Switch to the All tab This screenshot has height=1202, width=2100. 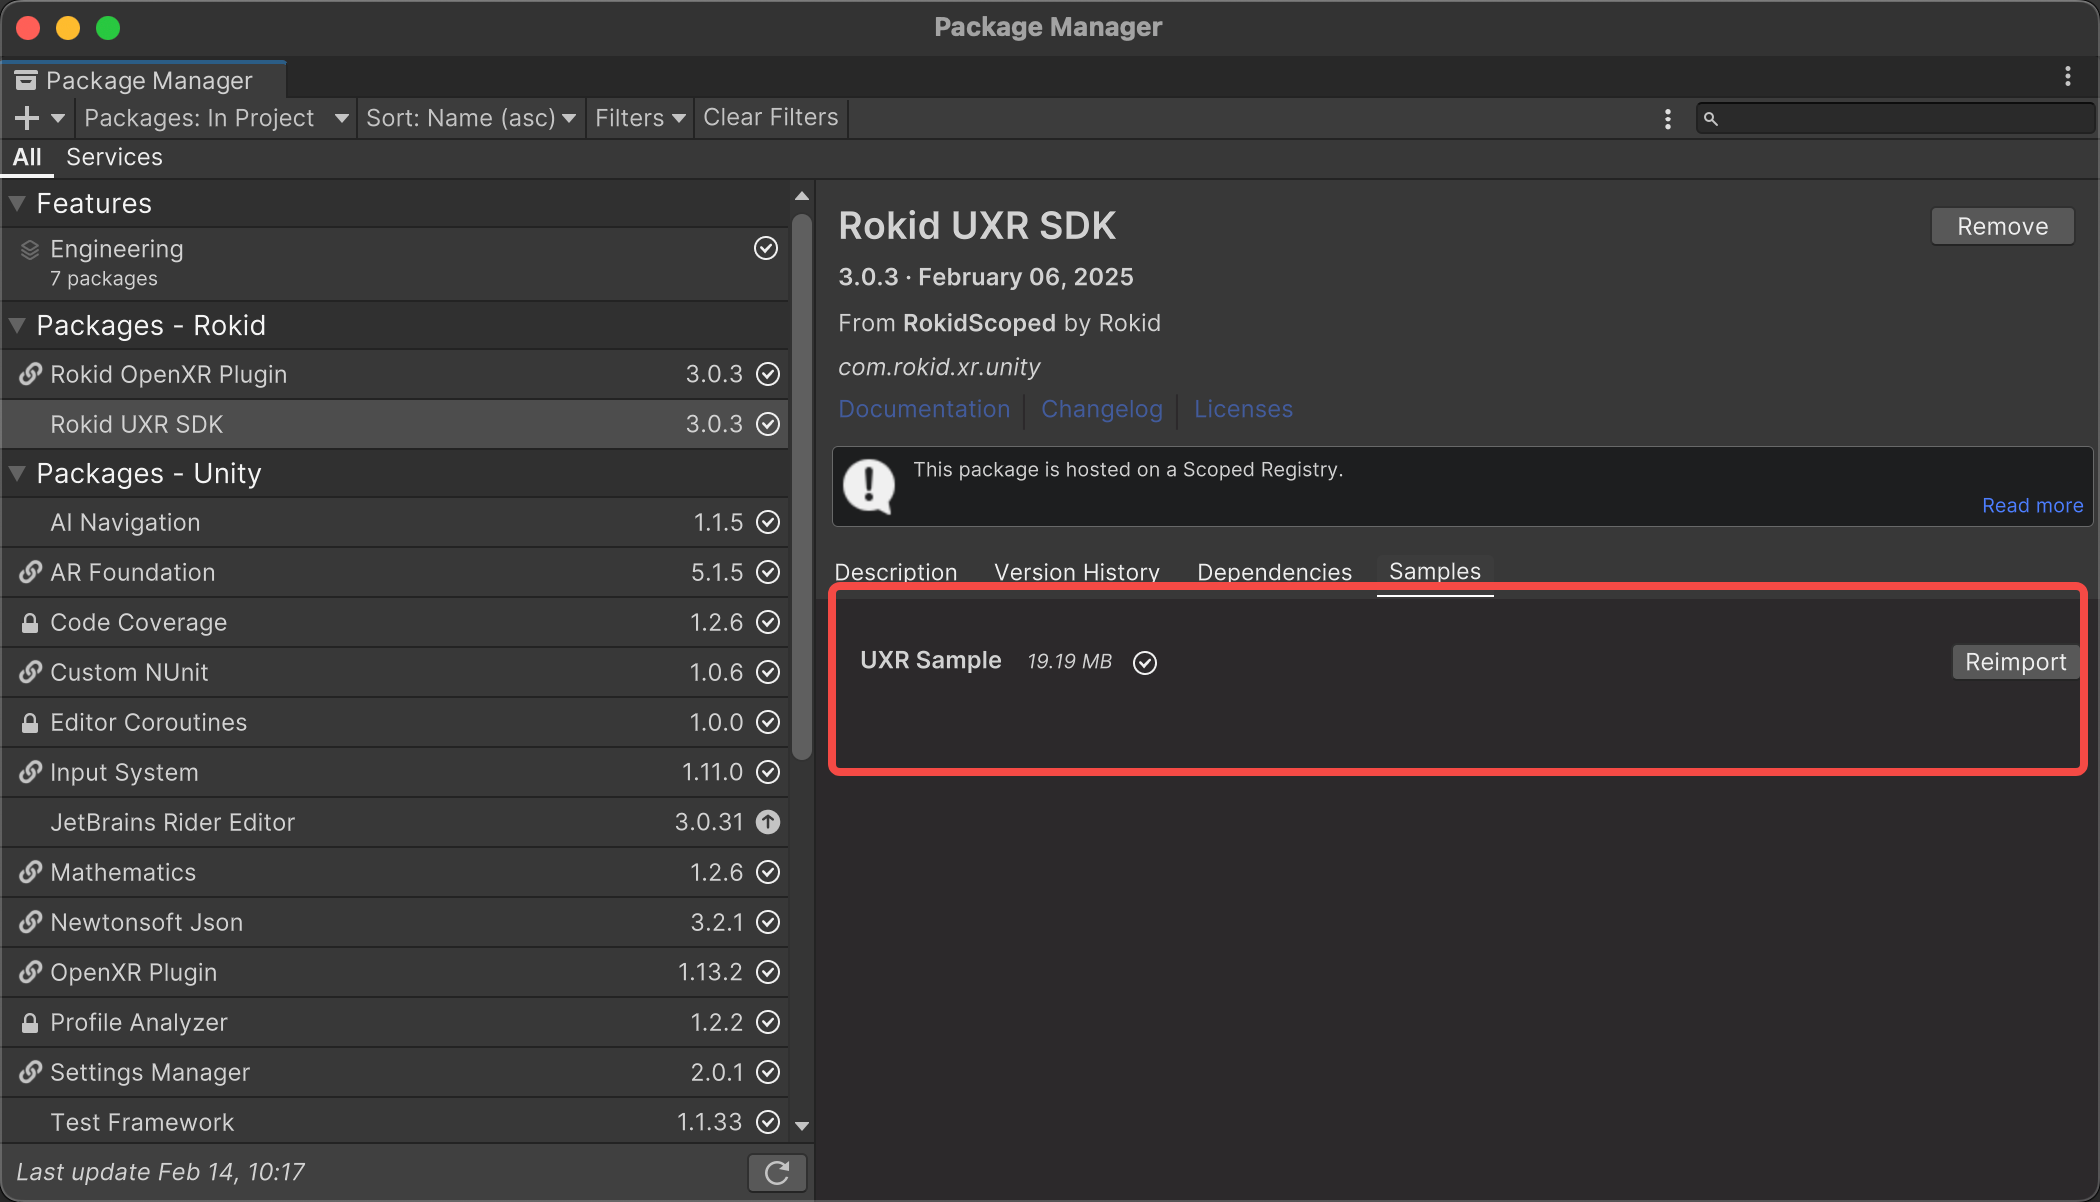[x=27, y=157]
